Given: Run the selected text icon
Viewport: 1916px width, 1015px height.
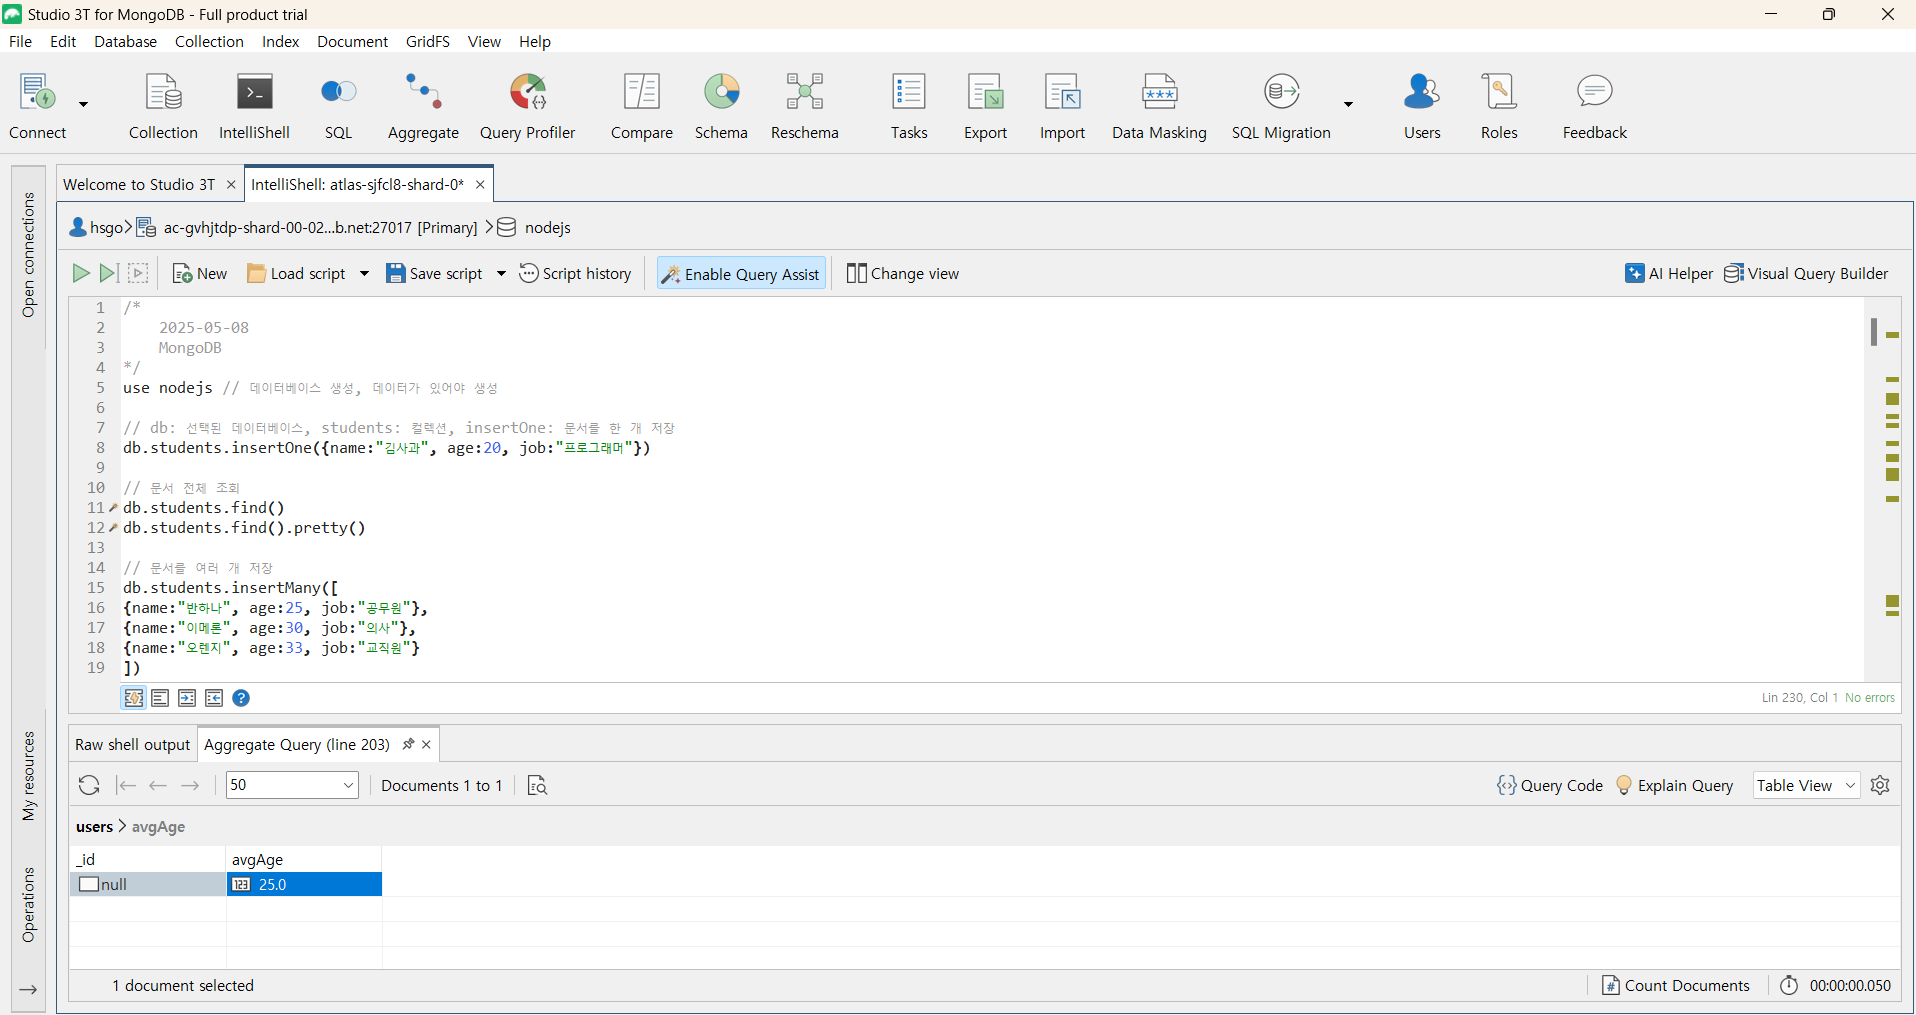Looking at the screenshot, I should 138,273.
